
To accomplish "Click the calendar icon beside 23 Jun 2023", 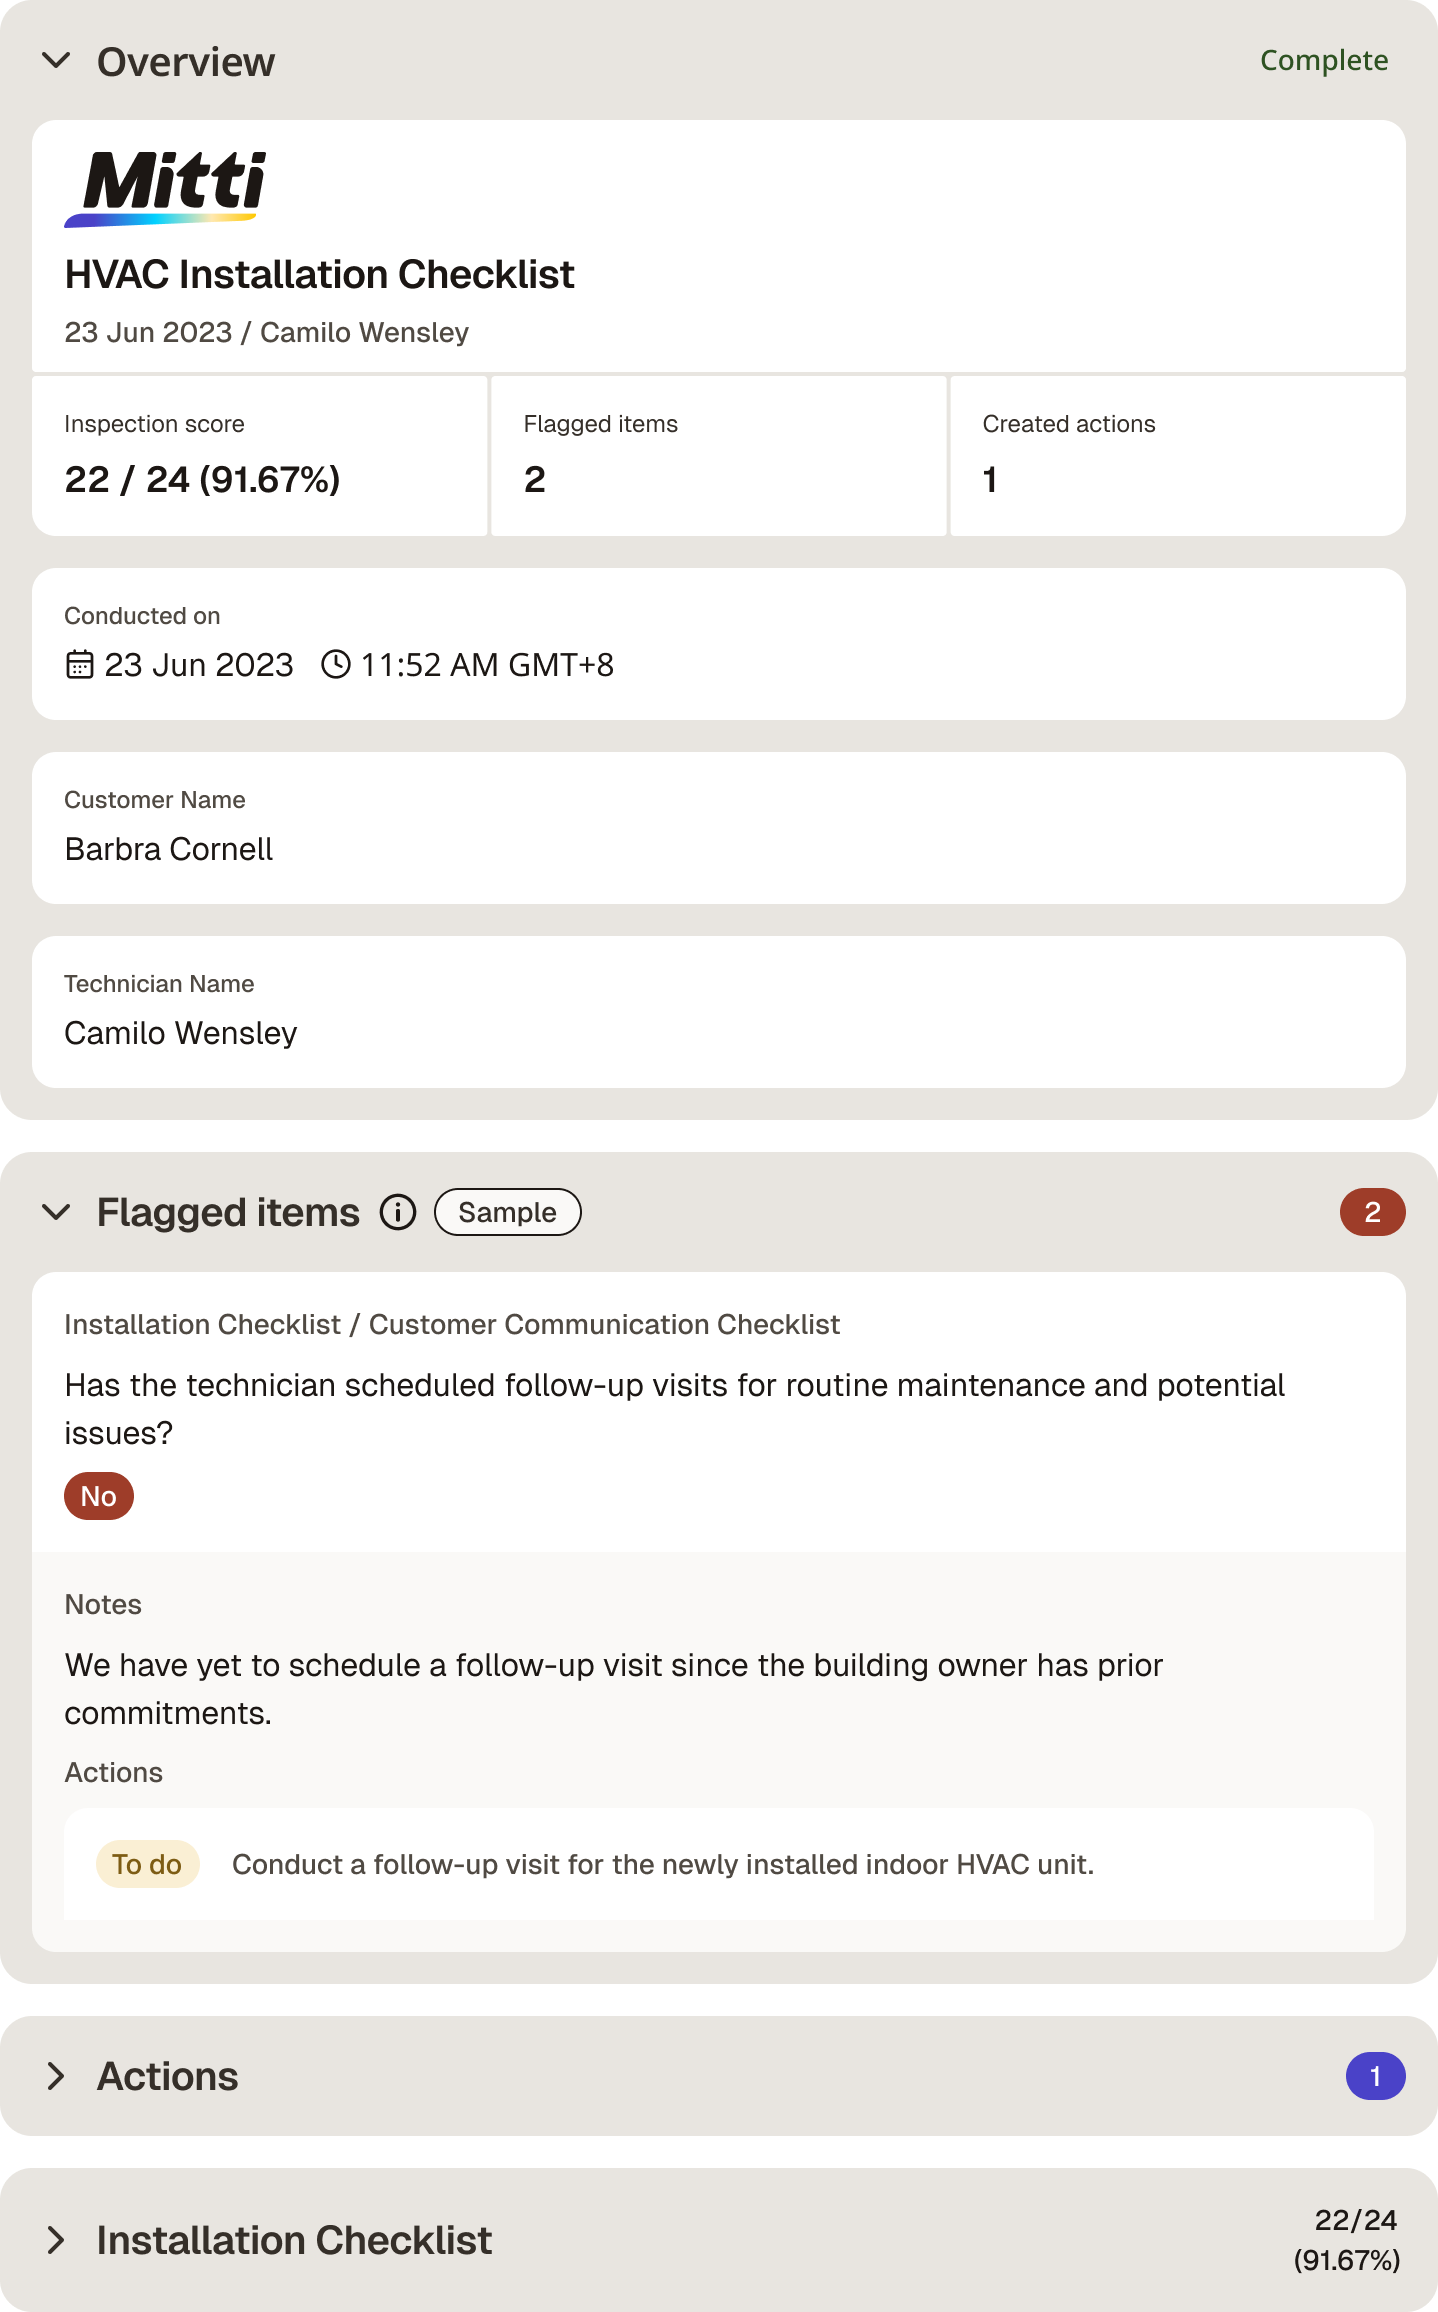I will (80, 665).
